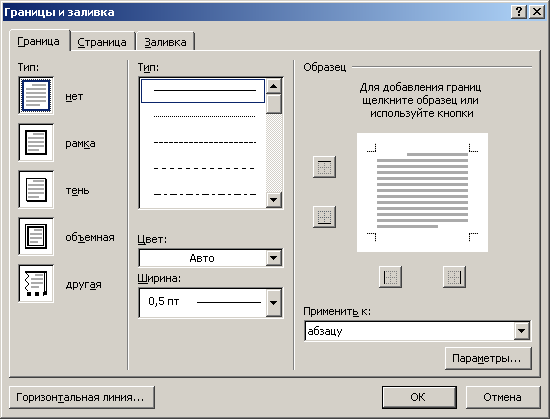The image size is (550, 419).
Task: Click the 'тень' label text
Action: tap(78, 190)
